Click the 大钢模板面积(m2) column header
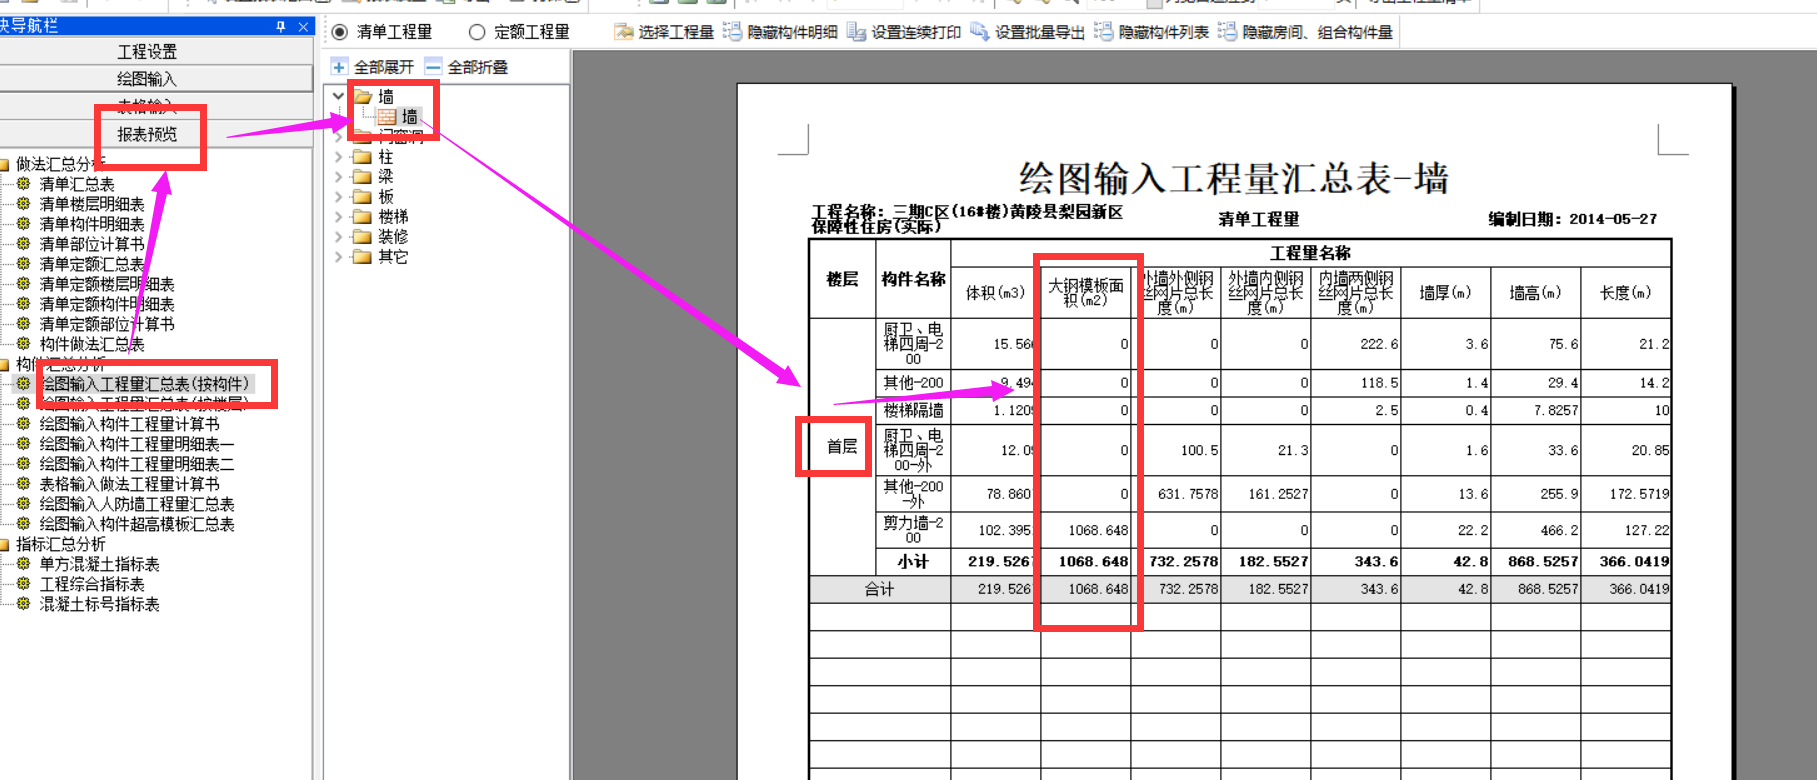Screen dimensions: 1817x780 coord(1086,292)
